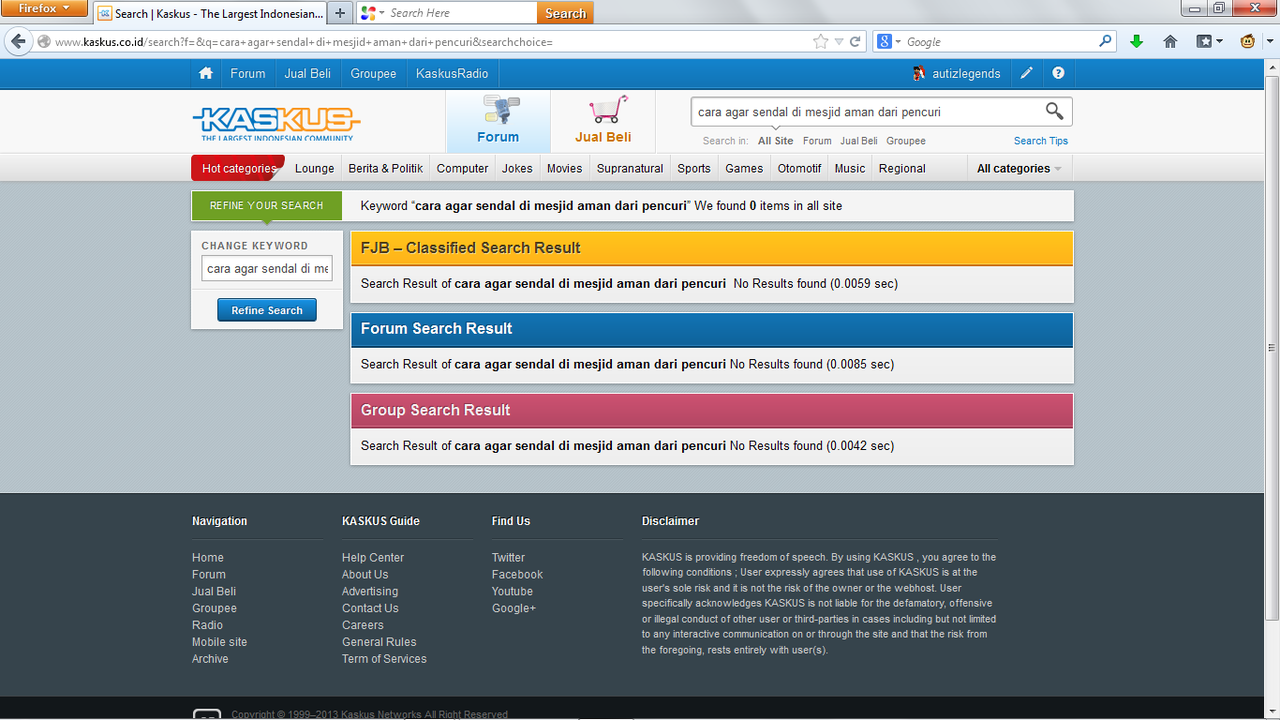Open the help question mark icon
1280x720 pixels.
pos(1058,73)
